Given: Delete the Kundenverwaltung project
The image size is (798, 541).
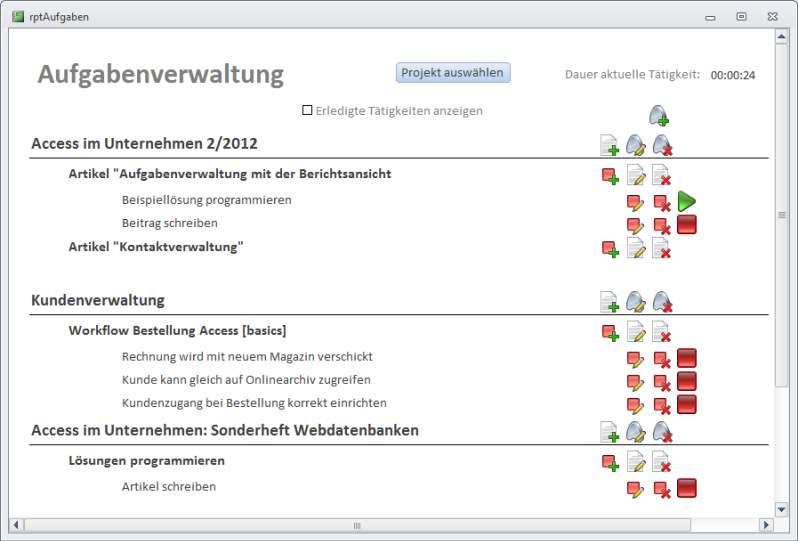Looking at the screenshot, I should click(661, 301).
